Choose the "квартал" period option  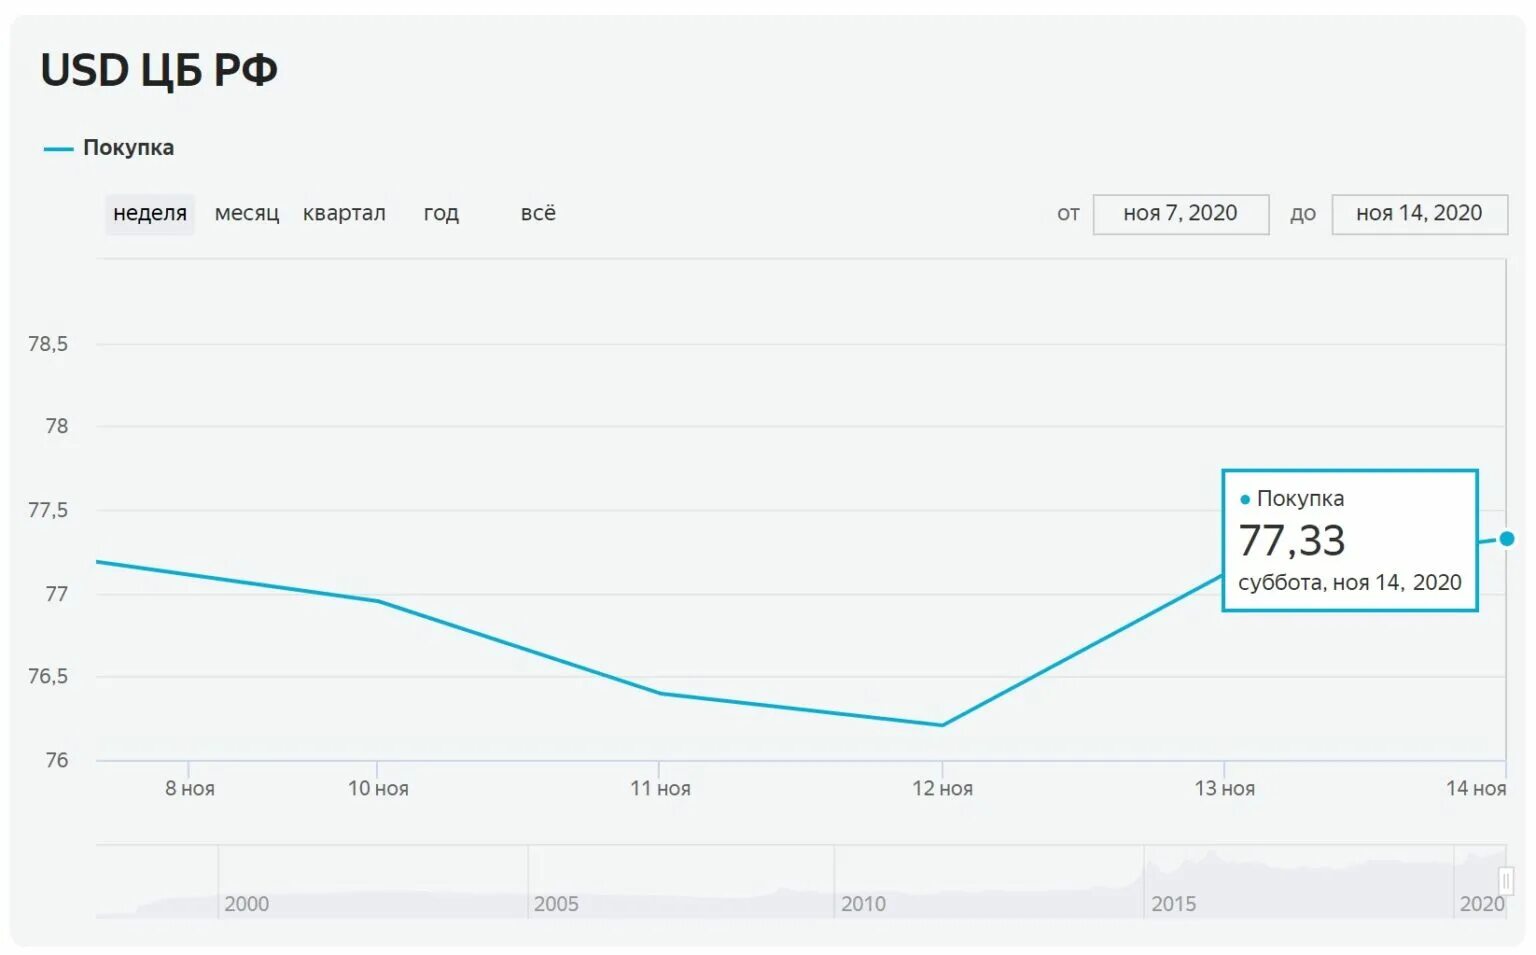pyautogui.click(x=344, y=214)
